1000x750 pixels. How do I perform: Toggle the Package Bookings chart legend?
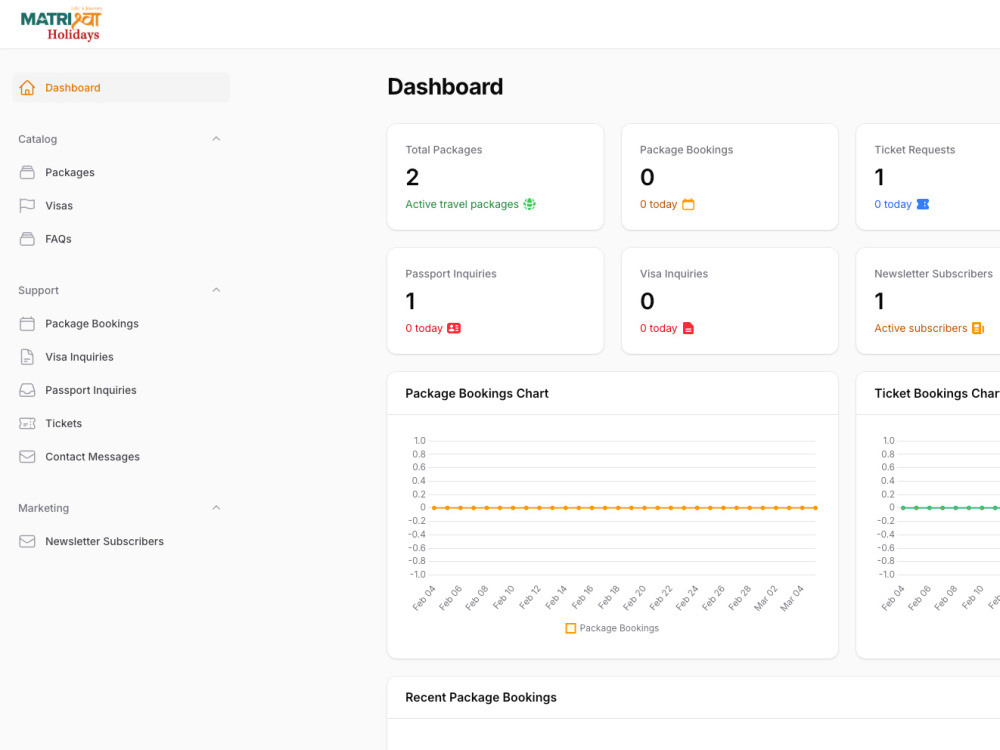click(x=612, y=628)
